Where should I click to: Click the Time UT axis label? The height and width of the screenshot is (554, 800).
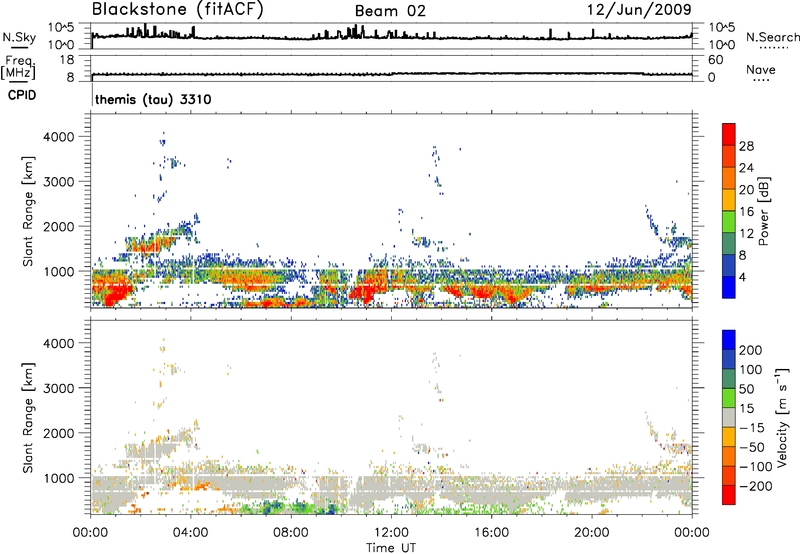click(x=391, y=548)
